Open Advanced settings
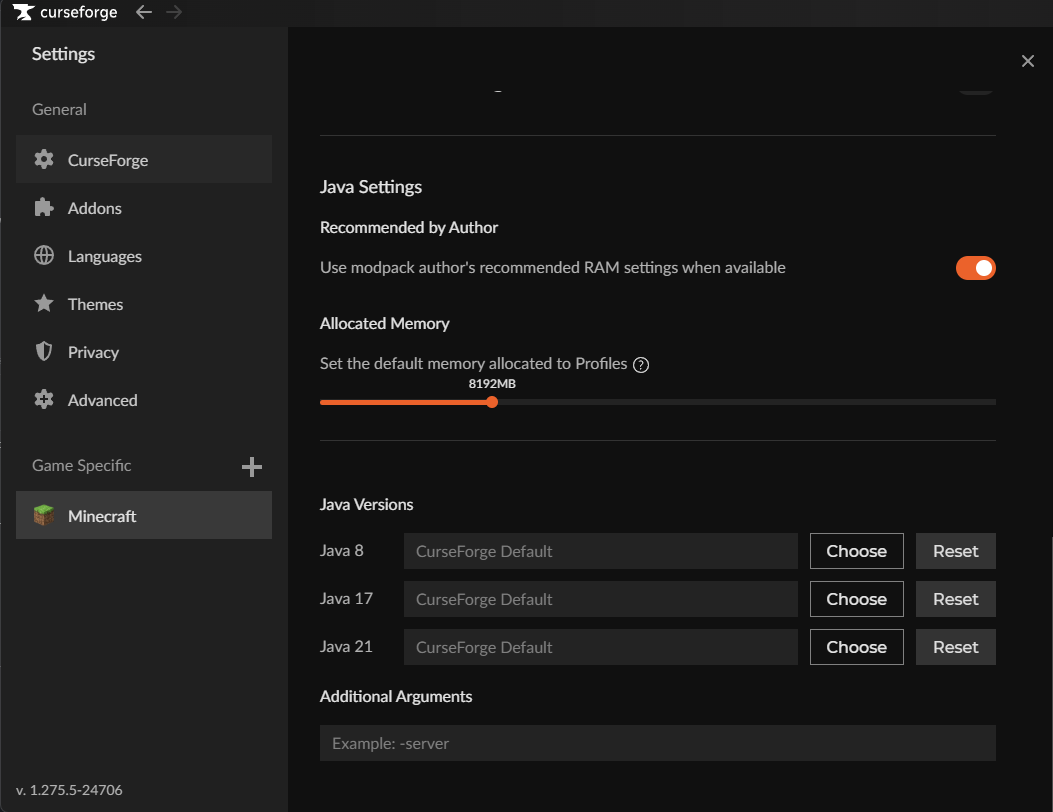 [144, 400]
